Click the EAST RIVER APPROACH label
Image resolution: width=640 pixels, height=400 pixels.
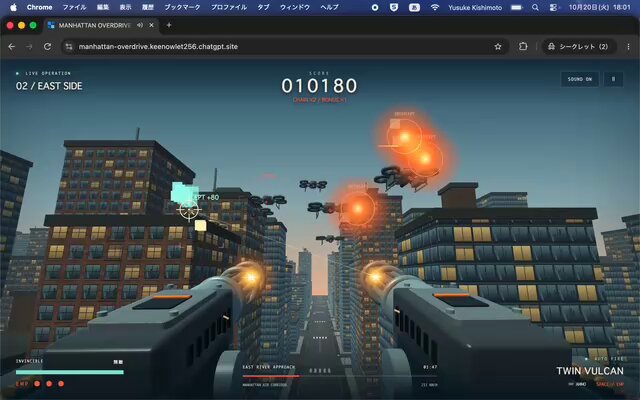coord(269,367)
